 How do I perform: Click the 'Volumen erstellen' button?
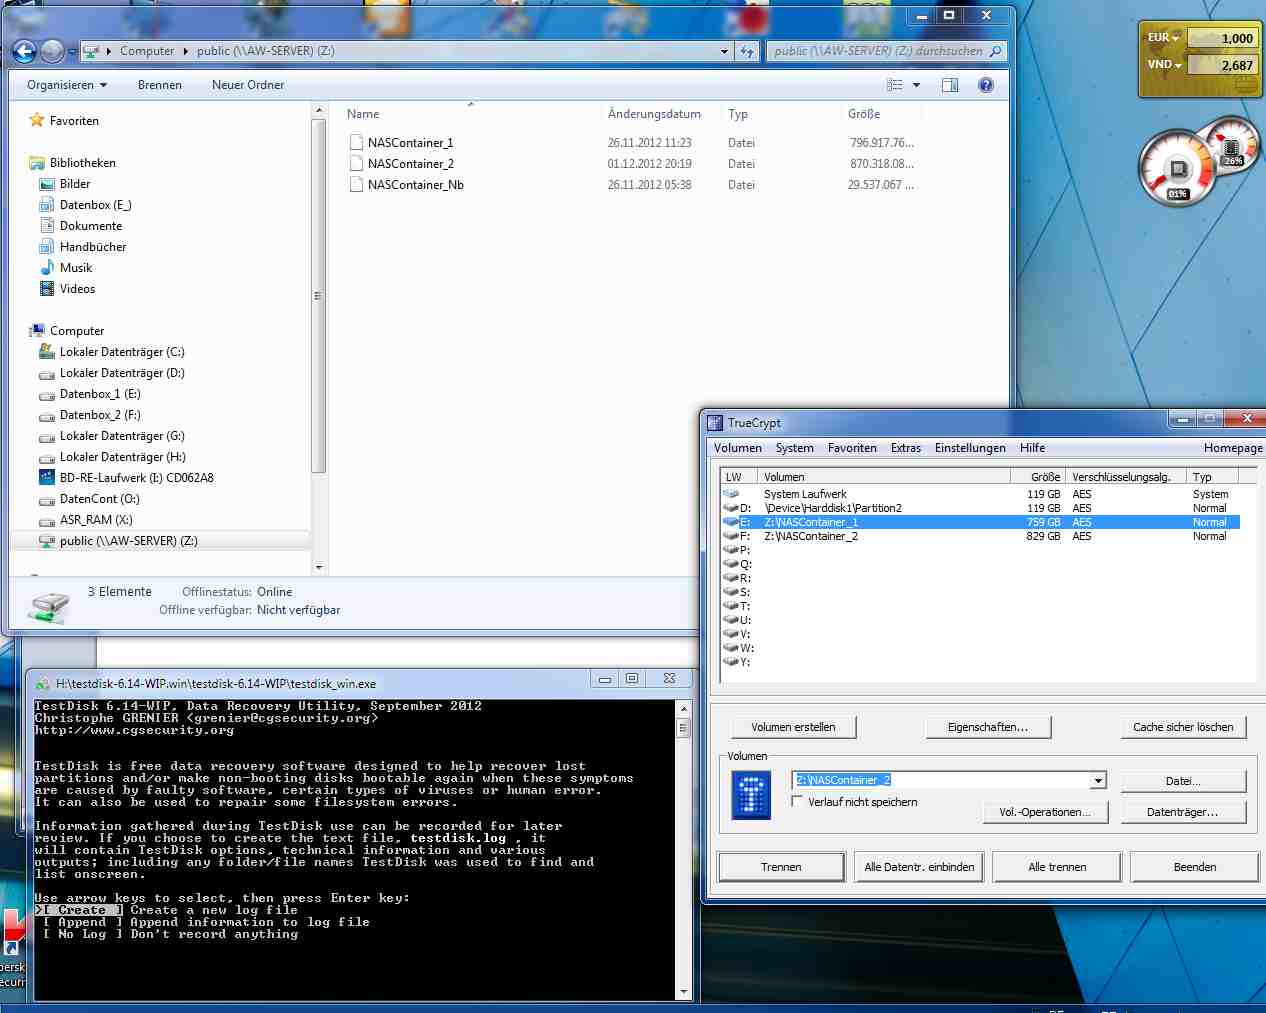click(x=793, y=727)
